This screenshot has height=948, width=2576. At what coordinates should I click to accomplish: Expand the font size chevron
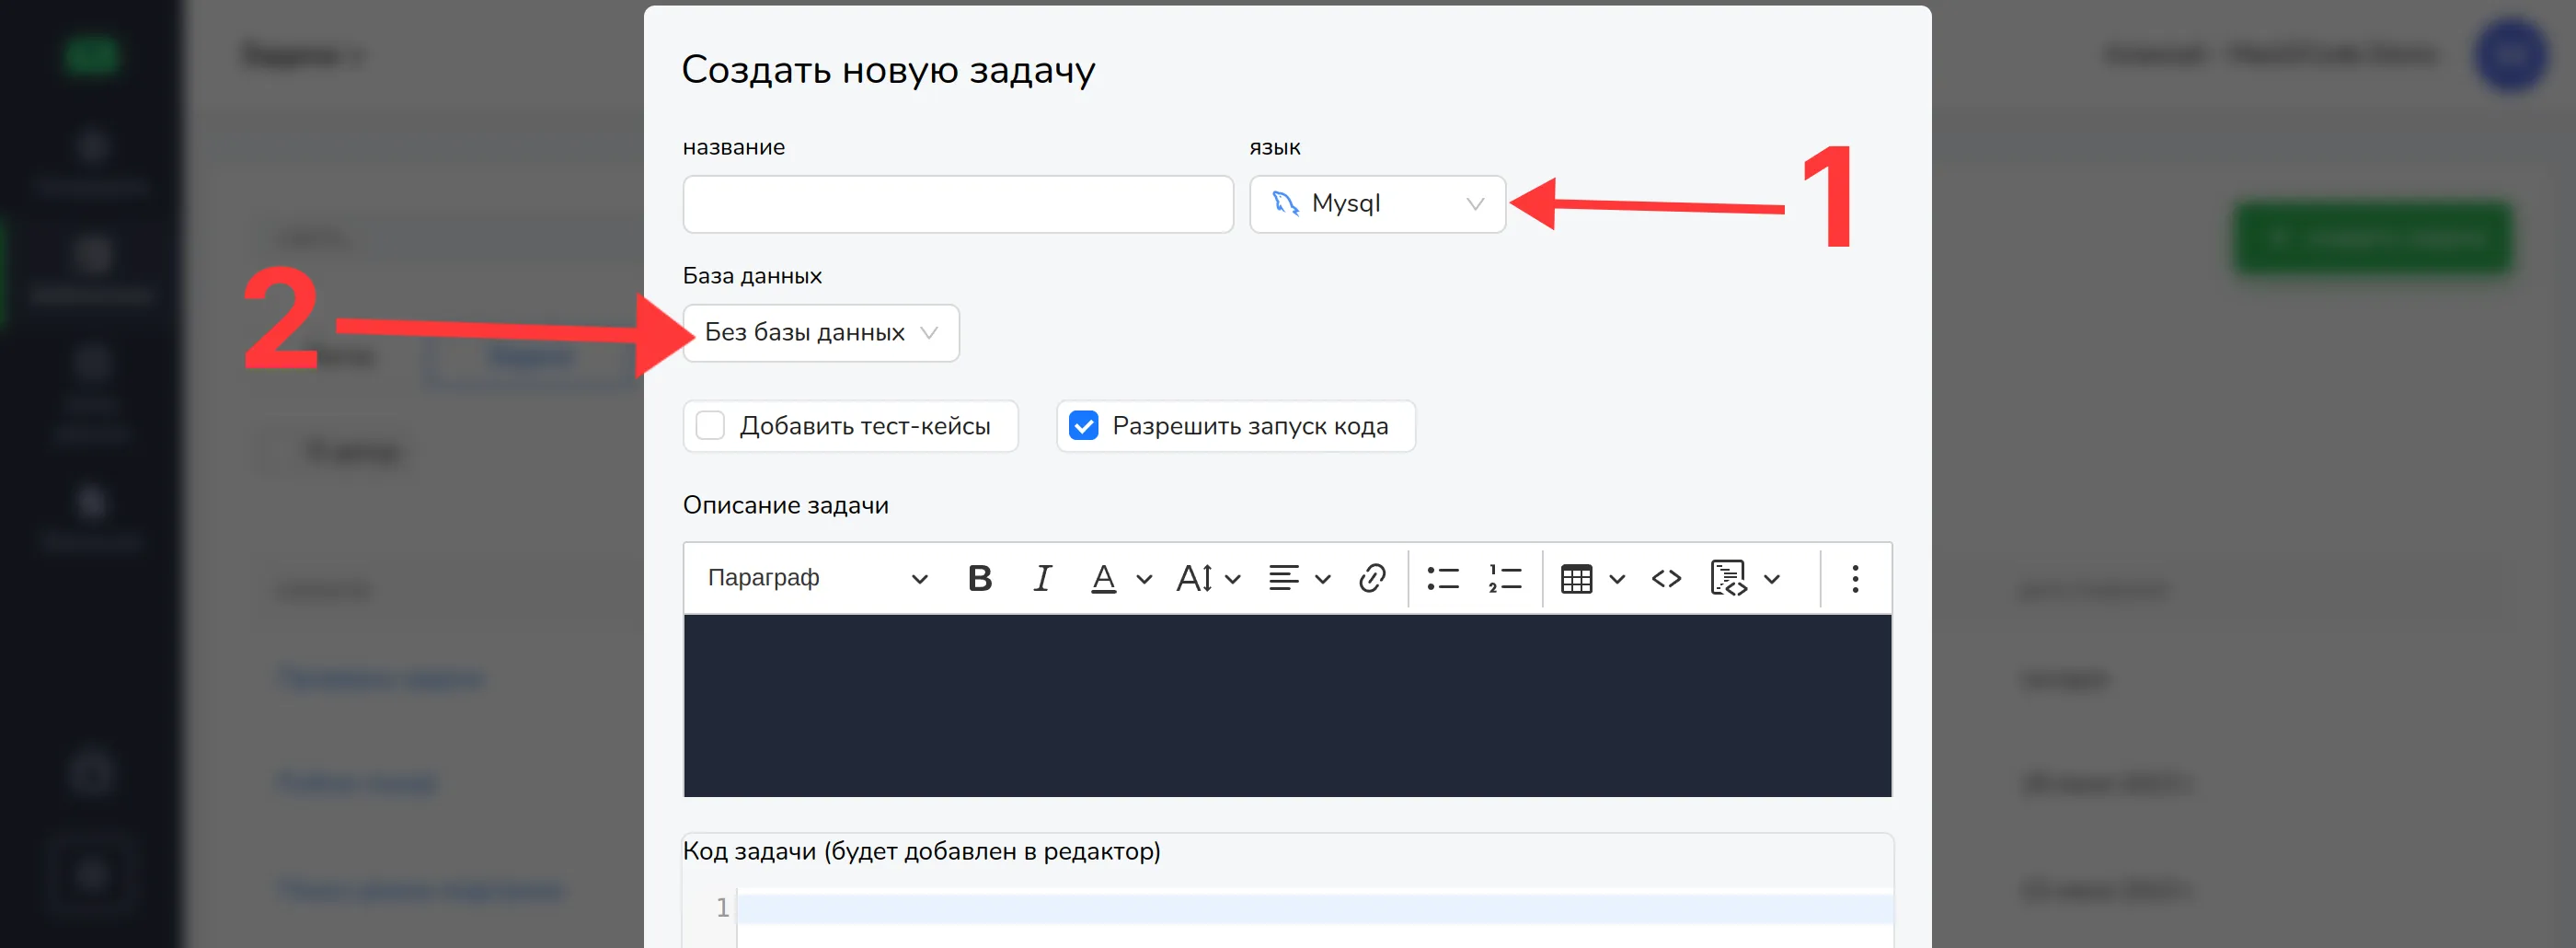pyautogui.click(x=1232, y=579)
